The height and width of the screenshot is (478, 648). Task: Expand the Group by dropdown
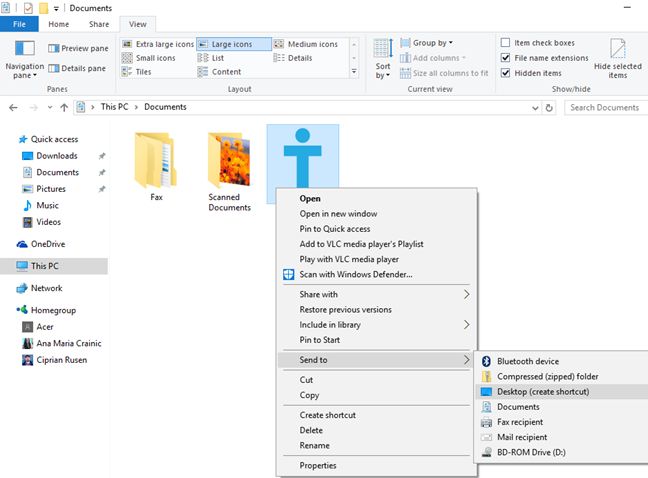[431, 43]
